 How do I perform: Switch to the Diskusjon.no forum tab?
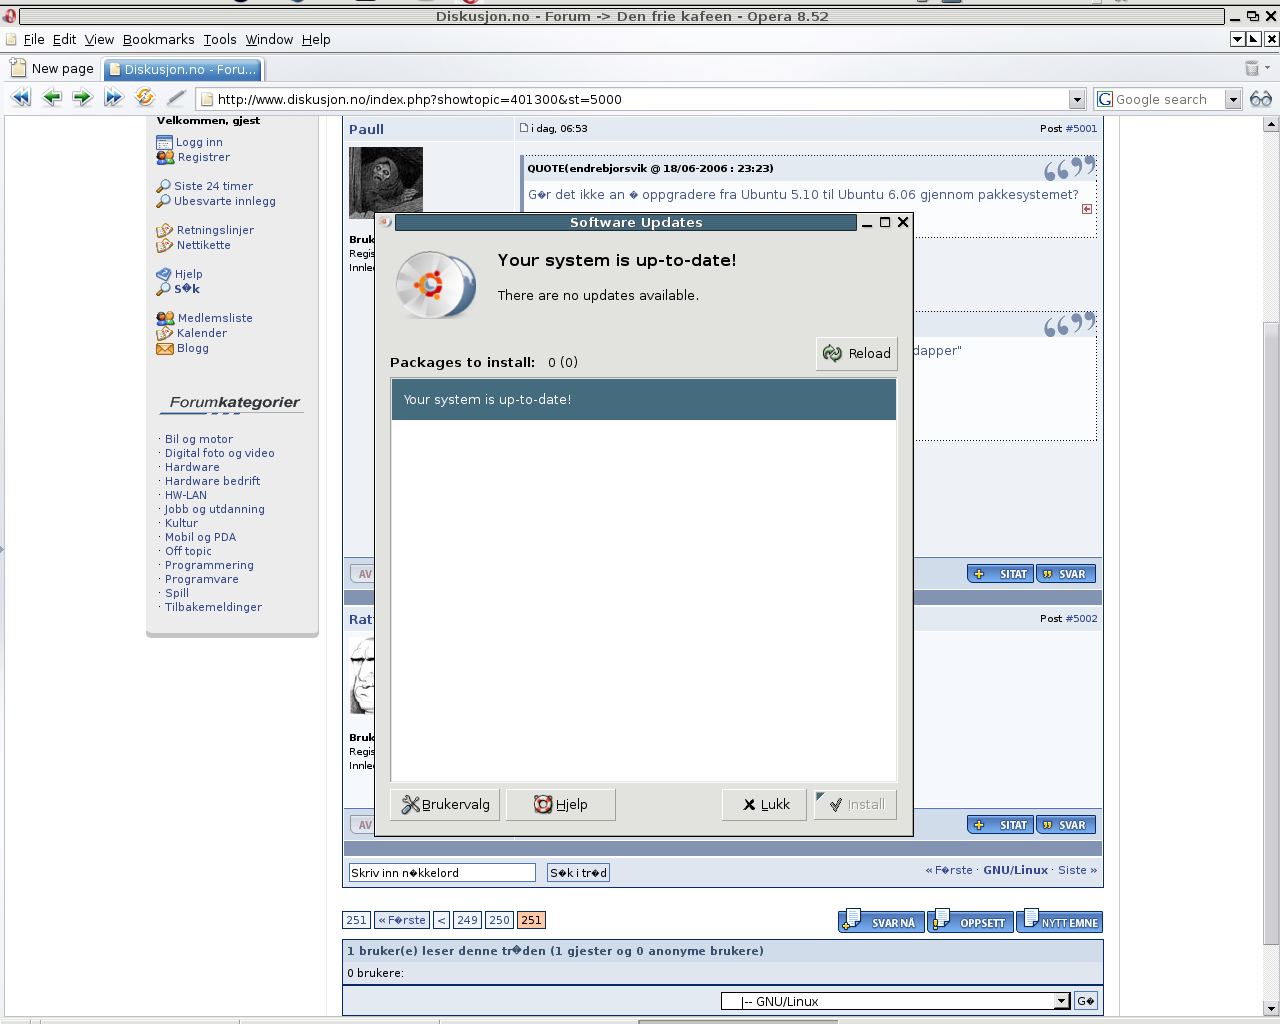183,69
